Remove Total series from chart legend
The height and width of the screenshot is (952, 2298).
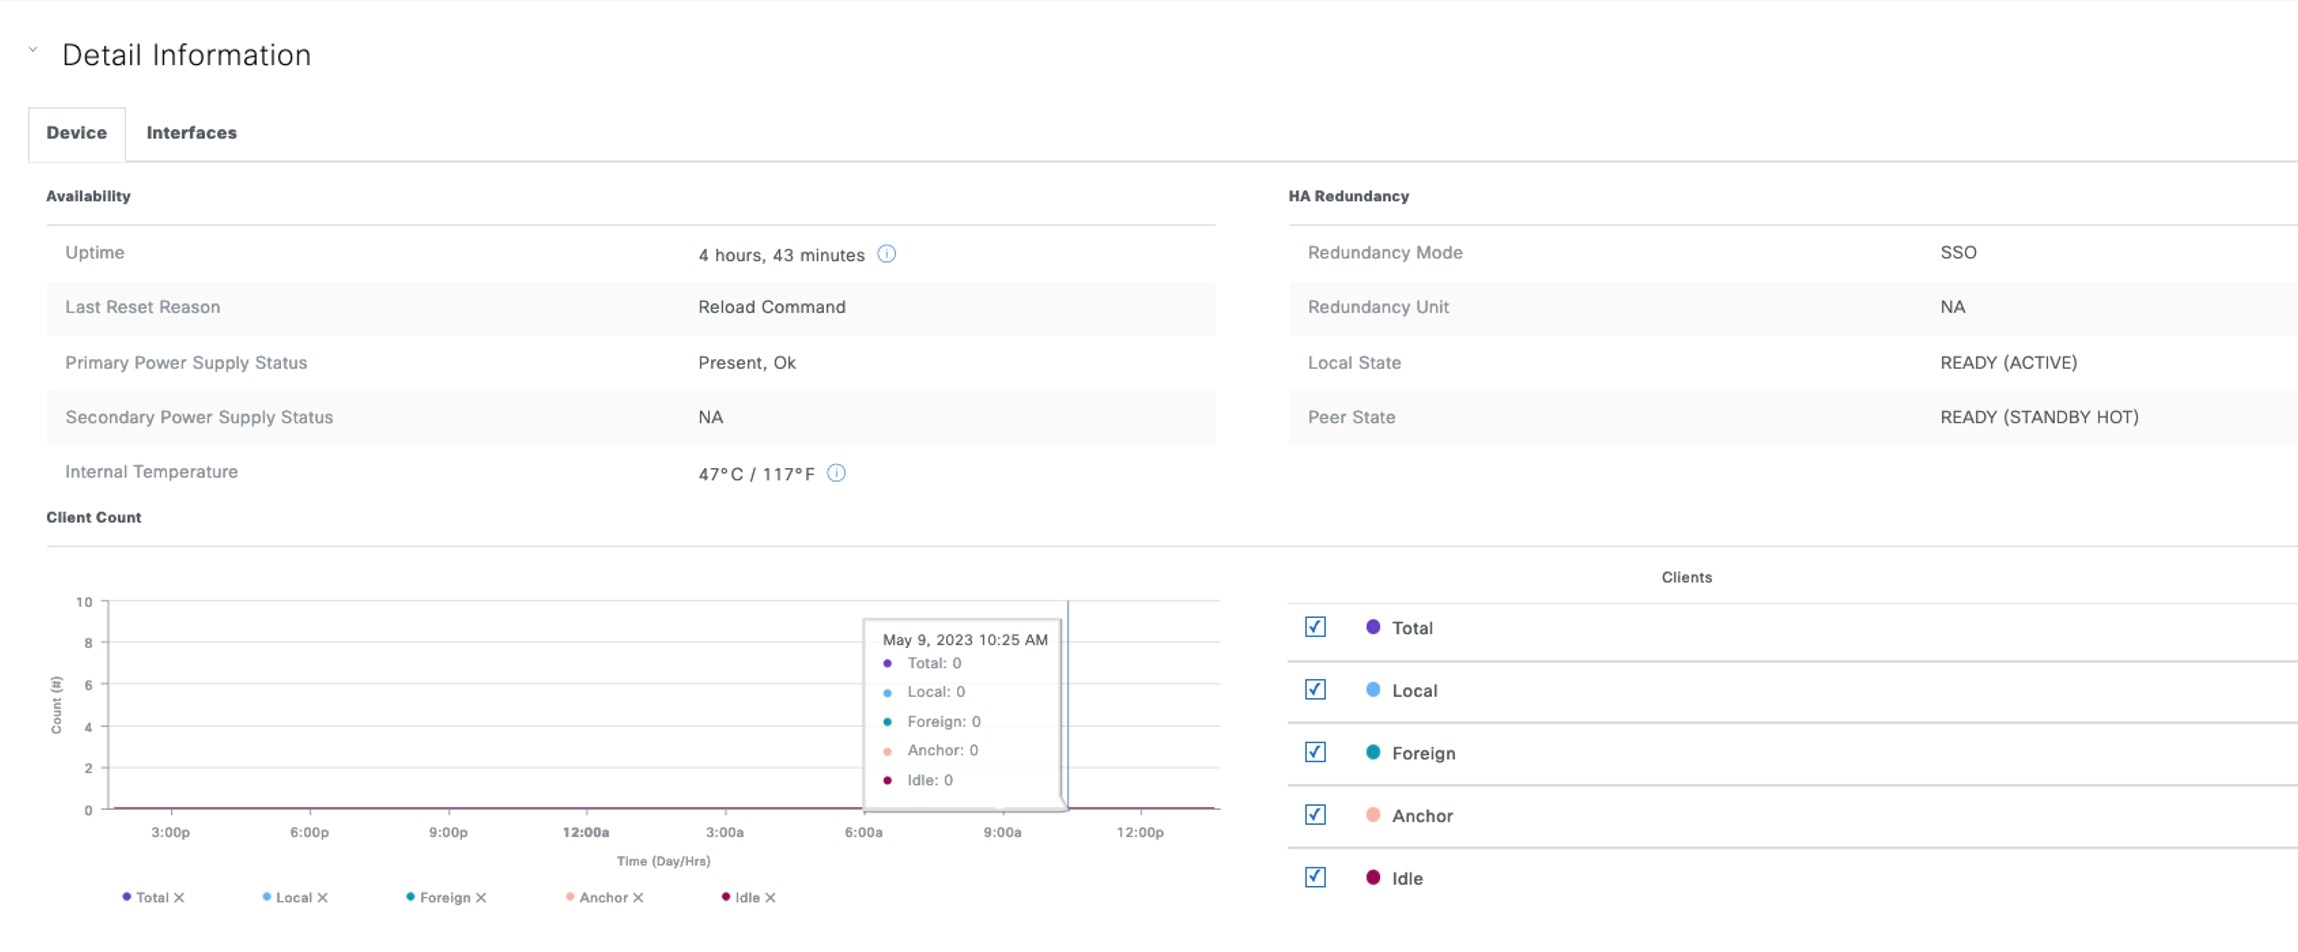click(x=179, y=898)
